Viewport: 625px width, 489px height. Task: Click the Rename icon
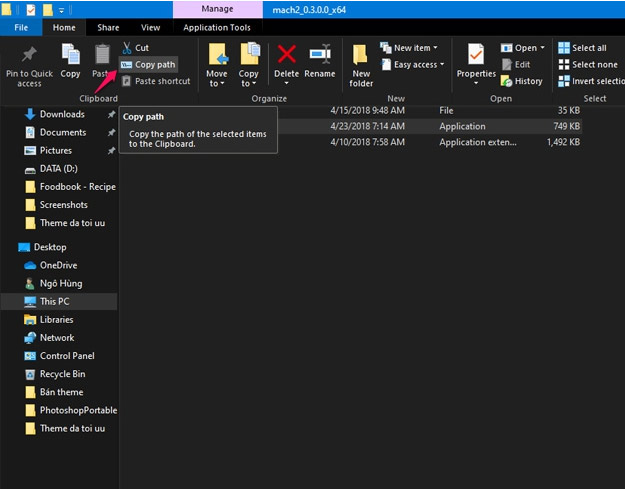coord(320,60)
